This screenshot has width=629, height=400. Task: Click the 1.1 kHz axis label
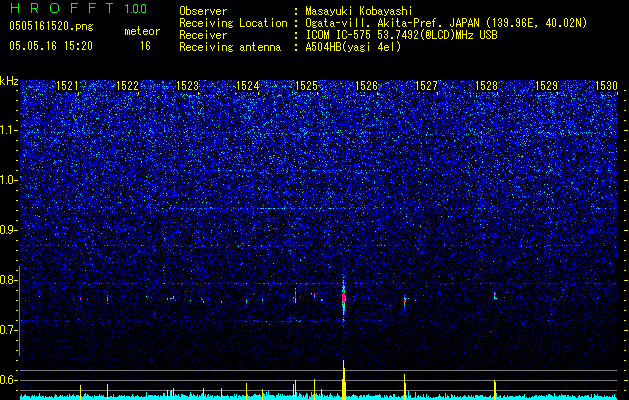tap(8, 130)
